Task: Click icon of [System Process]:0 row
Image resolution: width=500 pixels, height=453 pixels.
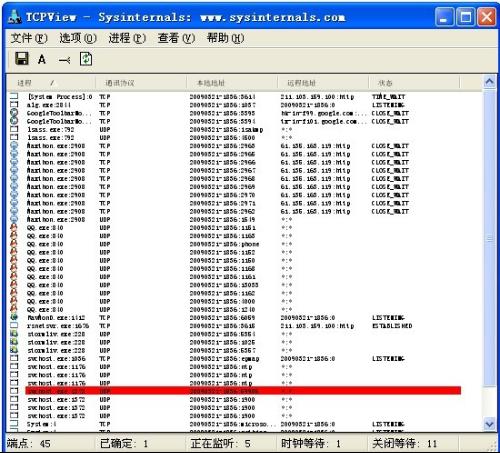Action: click(14, 96)
